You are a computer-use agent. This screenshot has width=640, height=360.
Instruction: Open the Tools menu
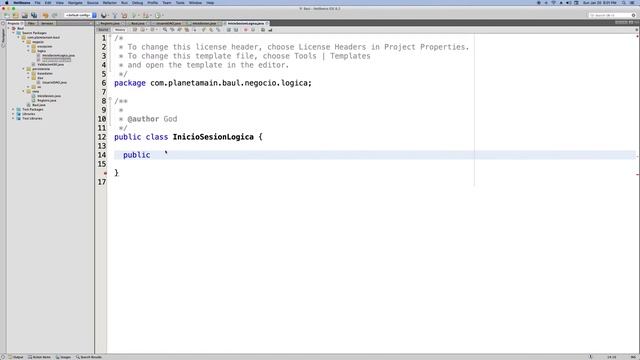click(x=180, y=3)
